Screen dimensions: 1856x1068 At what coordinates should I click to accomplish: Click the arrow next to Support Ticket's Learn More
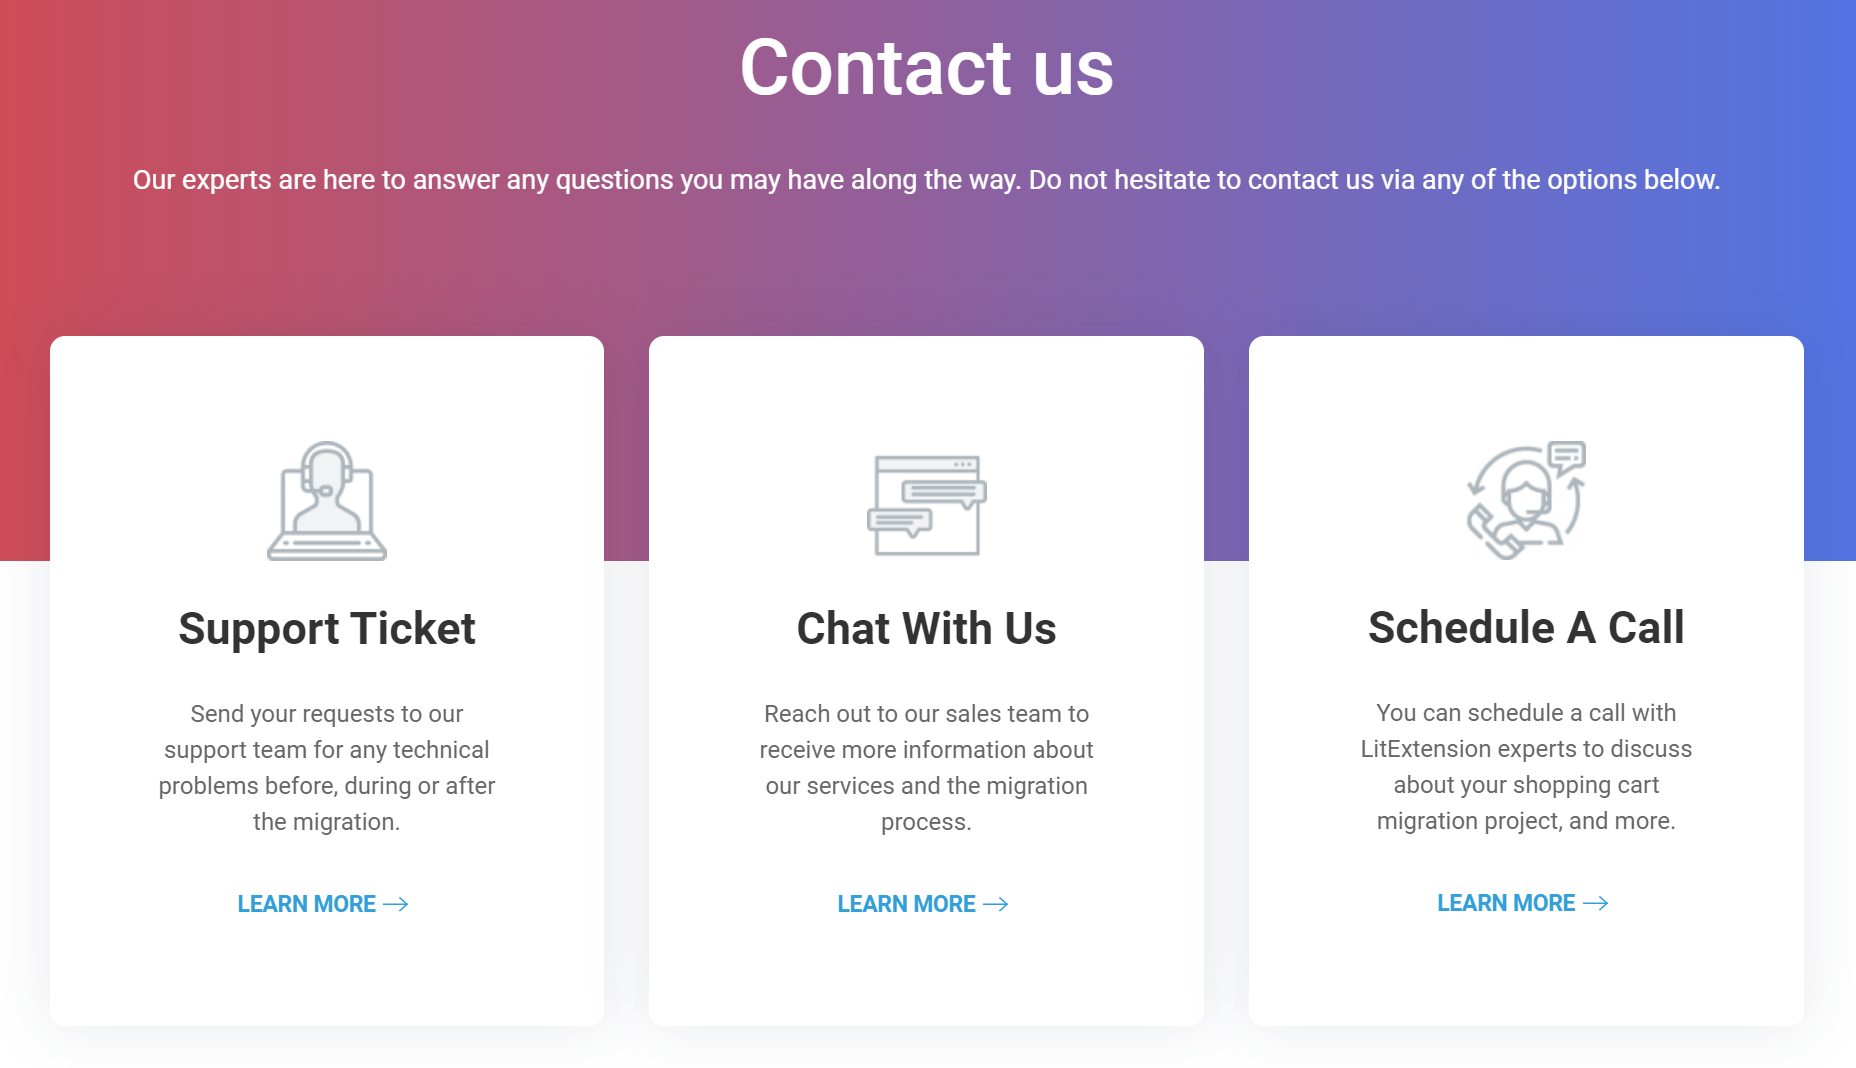pos(396,904)
